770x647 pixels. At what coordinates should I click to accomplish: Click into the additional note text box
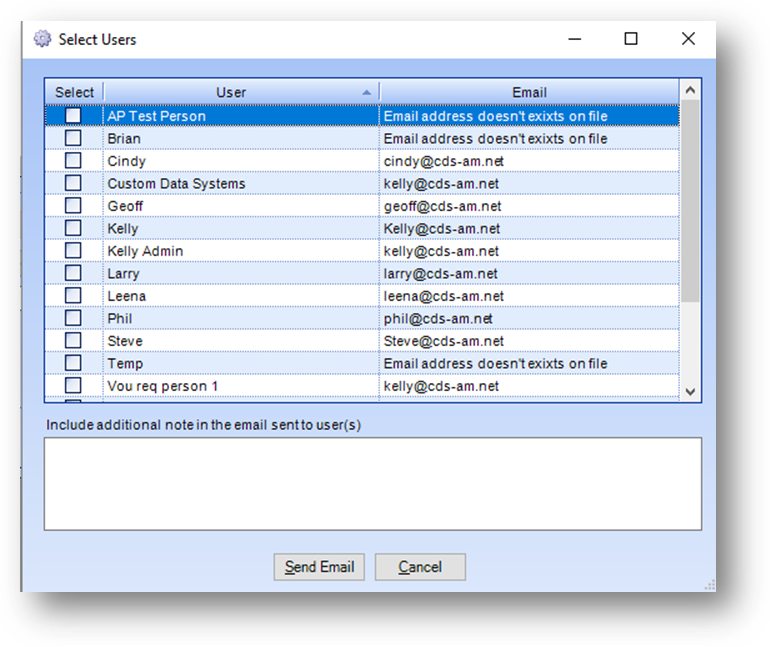pos(372,483)
